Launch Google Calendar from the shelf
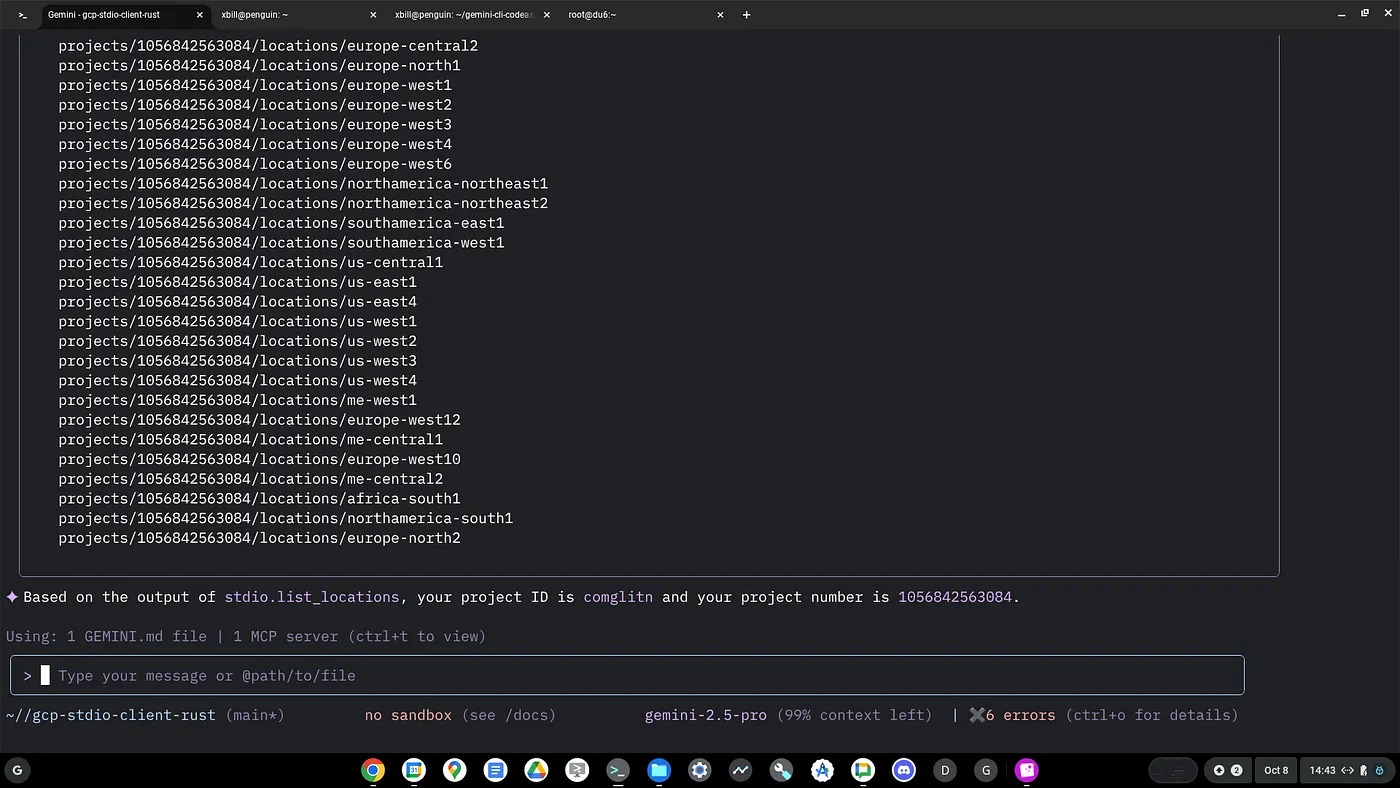Viewport: 1400px width, 788px height. pyautogui.click(x=413, y=770)
